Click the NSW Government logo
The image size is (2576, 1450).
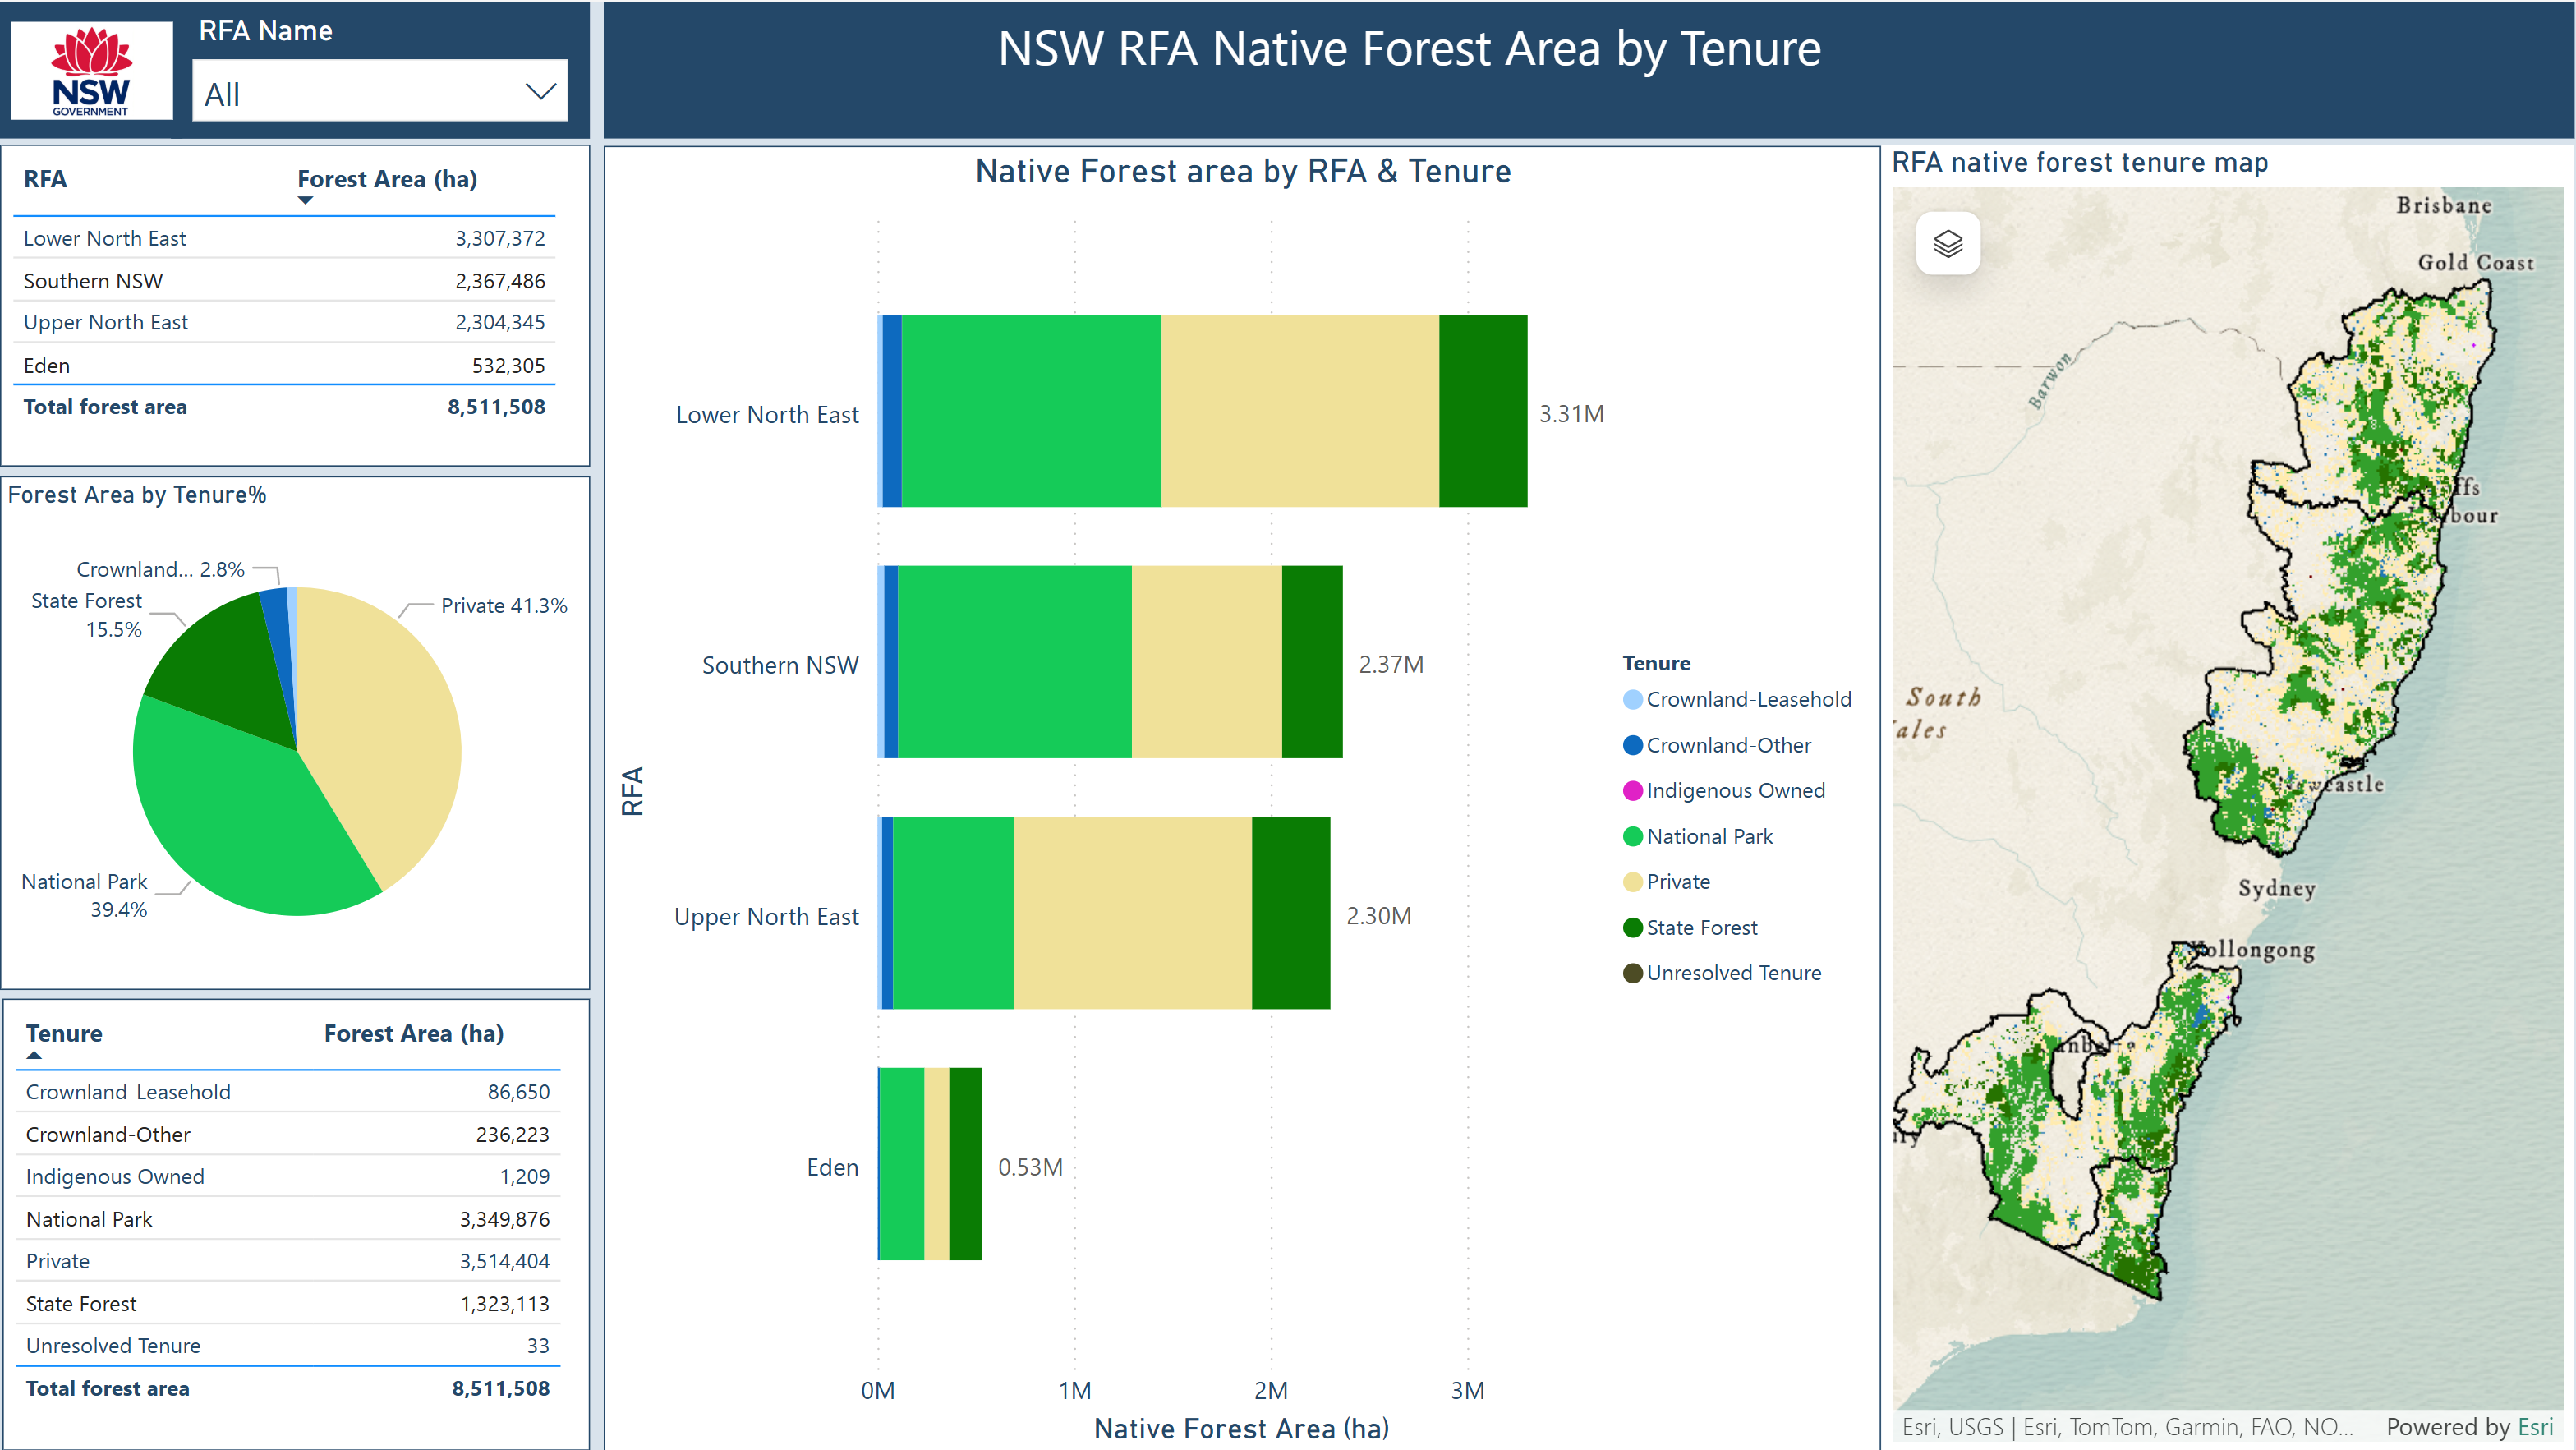91,71
